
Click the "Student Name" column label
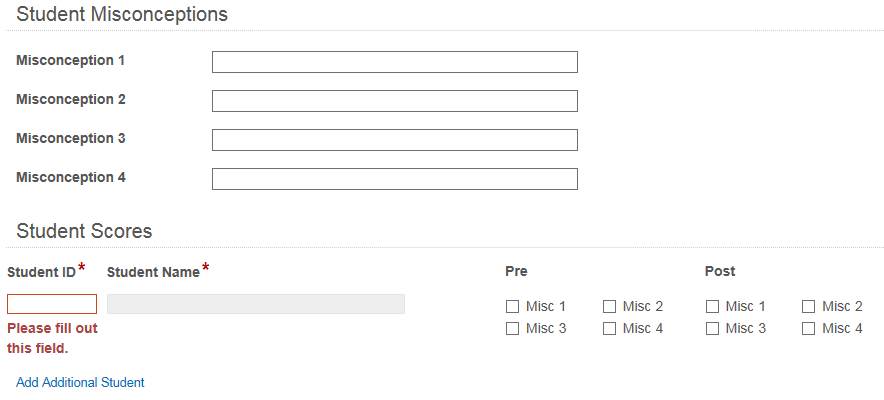click(x=153, y=272)
